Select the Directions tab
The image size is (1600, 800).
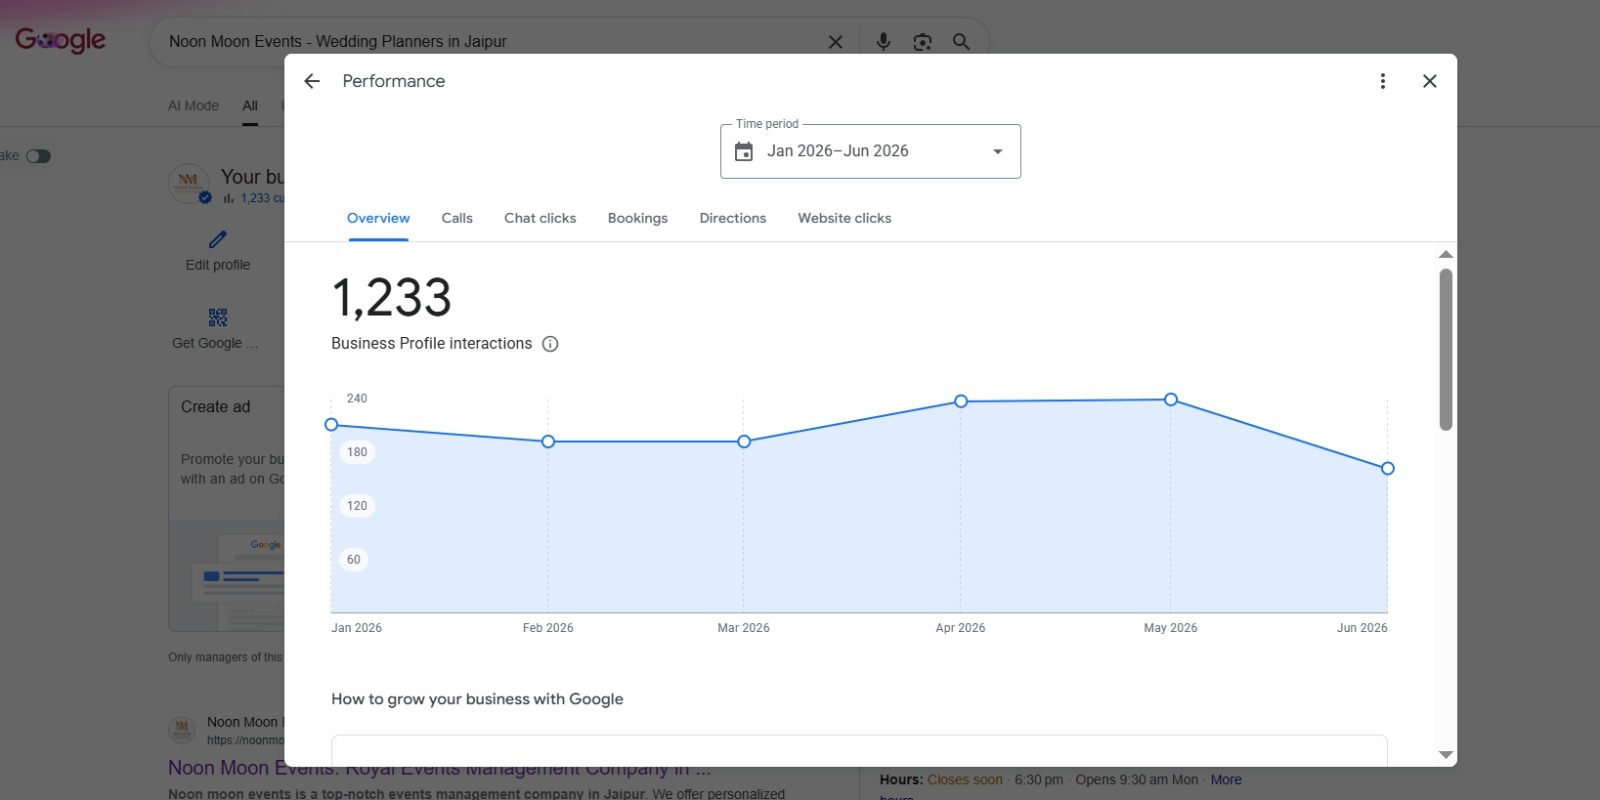click(x=733, y=218)
